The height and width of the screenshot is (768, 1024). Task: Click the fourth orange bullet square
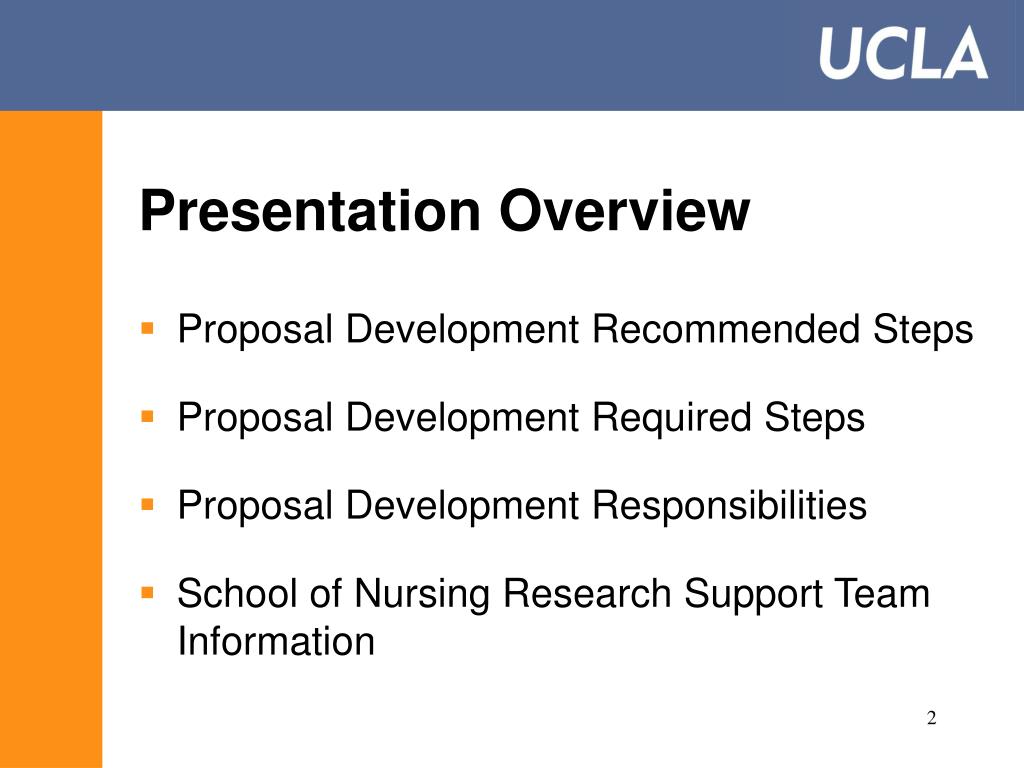pyautogui.click(x=148, y=593)
